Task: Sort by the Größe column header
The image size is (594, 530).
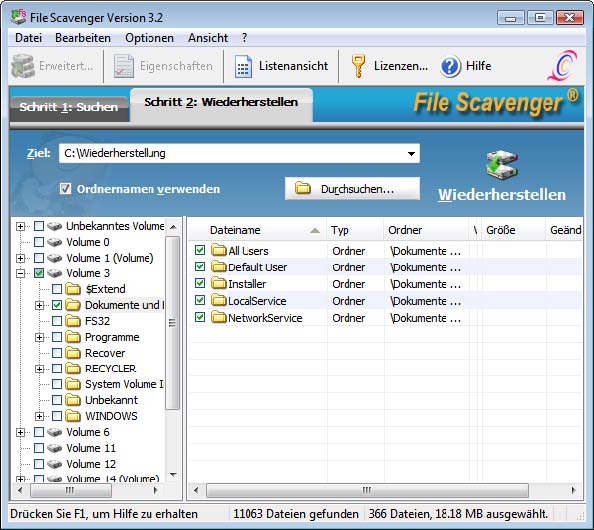Action: pos(513,230)
